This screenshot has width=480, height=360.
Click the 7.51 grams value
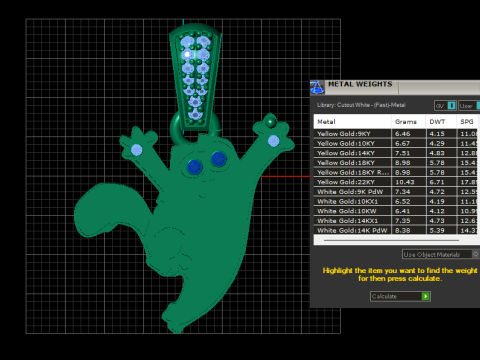click(x=402, y=153)
